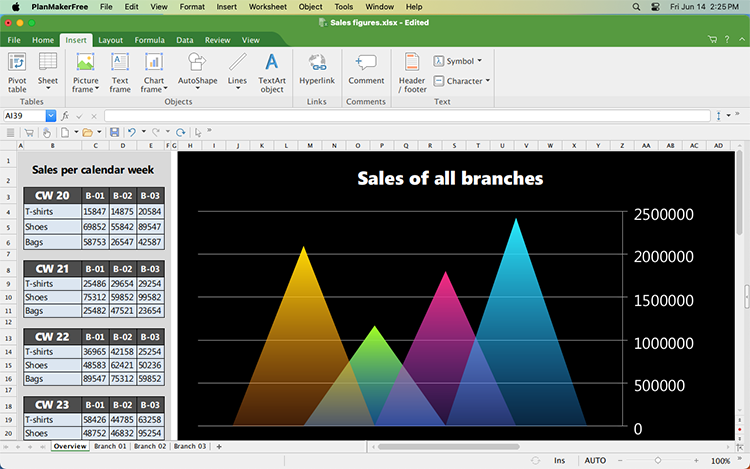Open the Tools menu
The width and height of the screenshot is (750, 469).
click(x=343, y=7)
